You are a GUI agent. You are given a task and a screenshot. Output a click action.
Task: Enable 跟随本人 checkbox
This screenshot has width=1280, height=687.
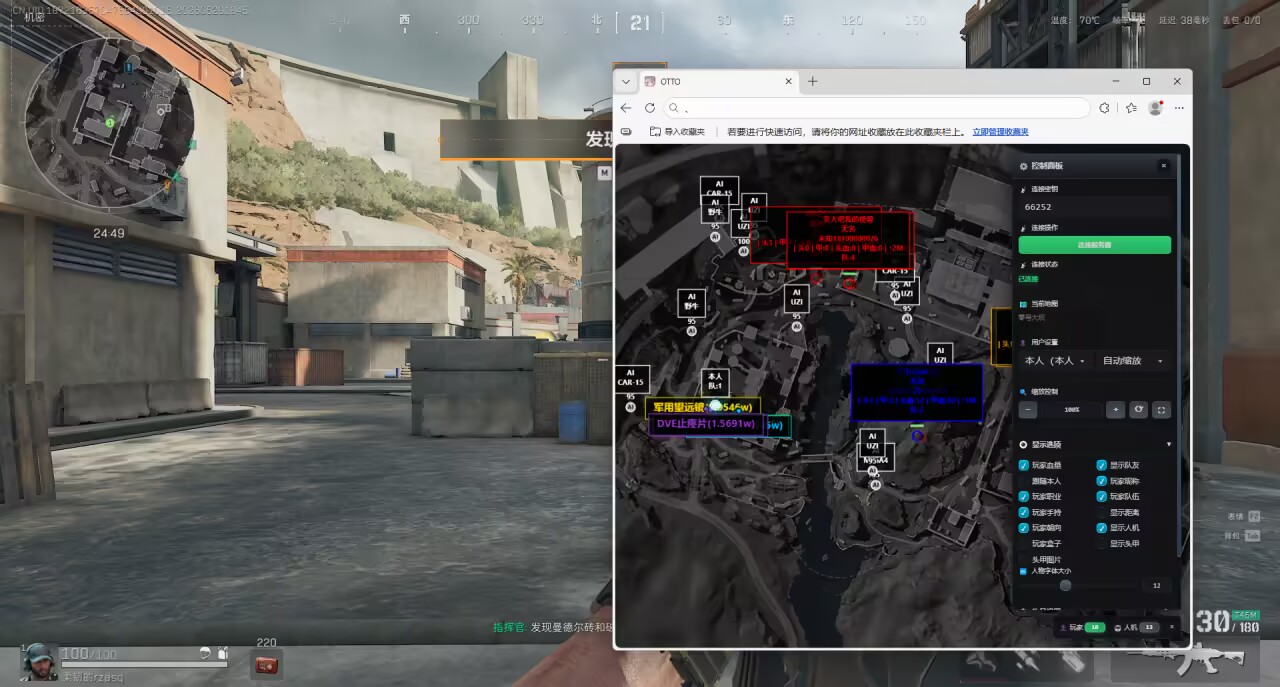1024,481
